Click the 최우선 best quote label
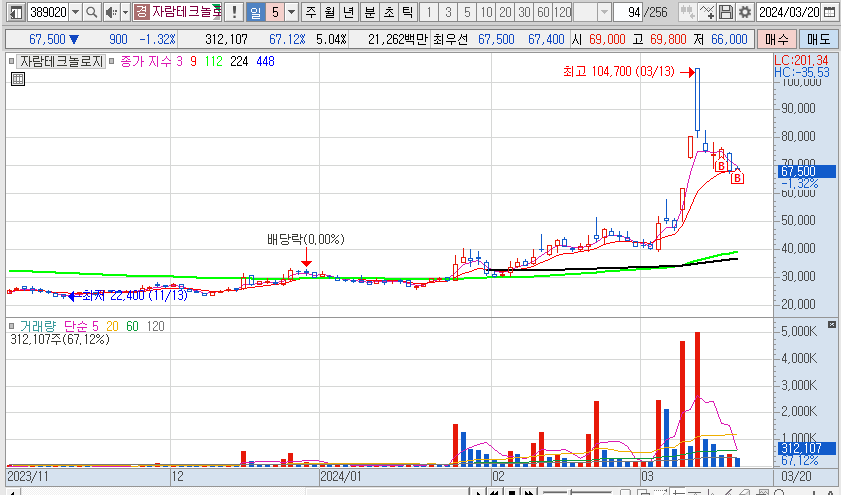Screen dimensions: 841x495 point(451,39)
